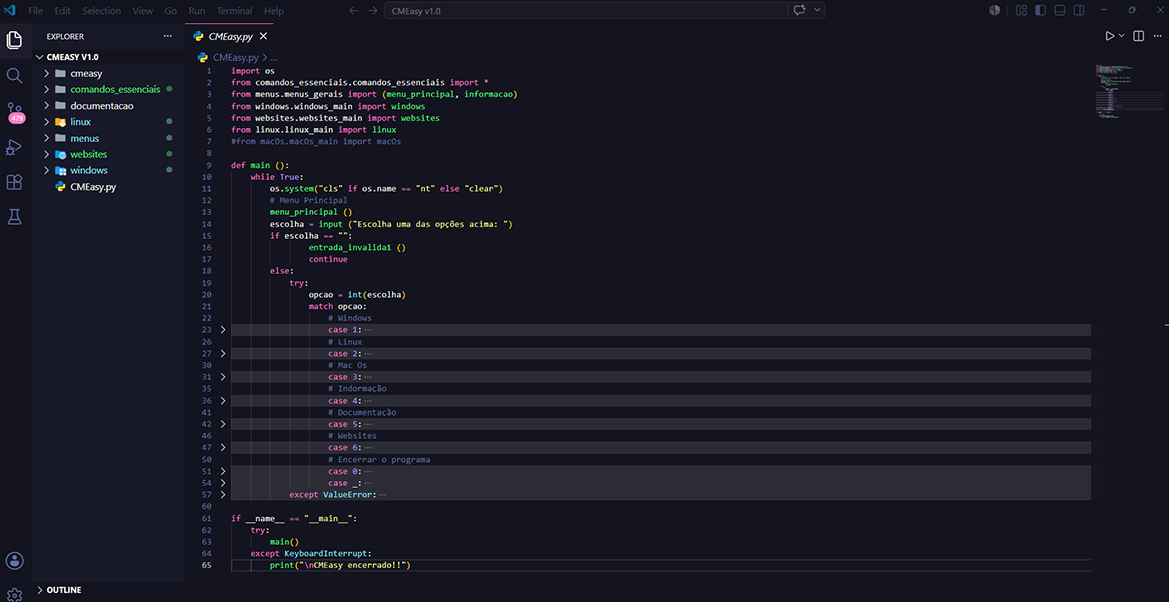Expand the websites folder
Viewport: 1169px width, 602px height.
(x=46, y=154)
